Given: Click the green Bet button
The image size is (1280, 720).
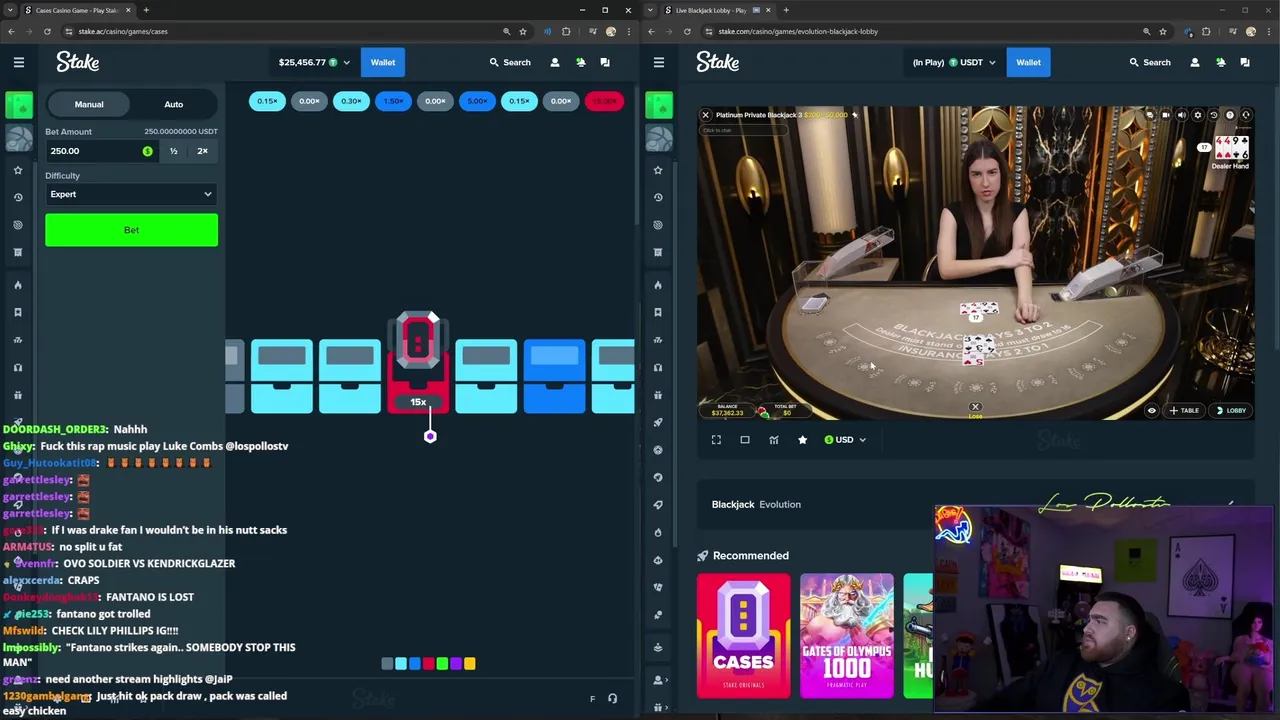Looking at the screenshot, I should click(131, 230).
